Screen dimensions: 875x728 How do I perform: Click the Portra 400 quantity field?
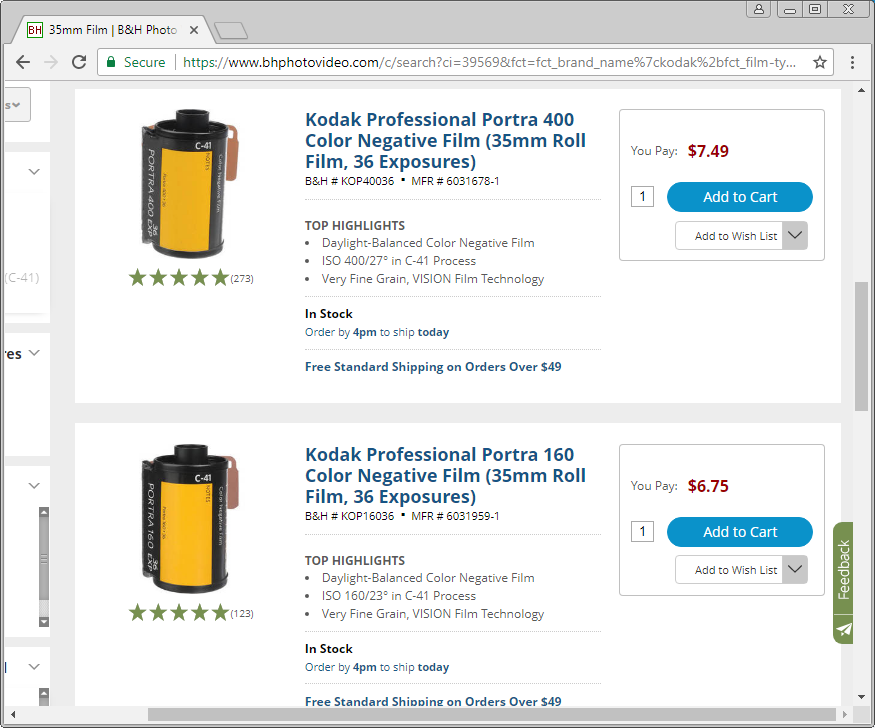[x=642, y=197]
